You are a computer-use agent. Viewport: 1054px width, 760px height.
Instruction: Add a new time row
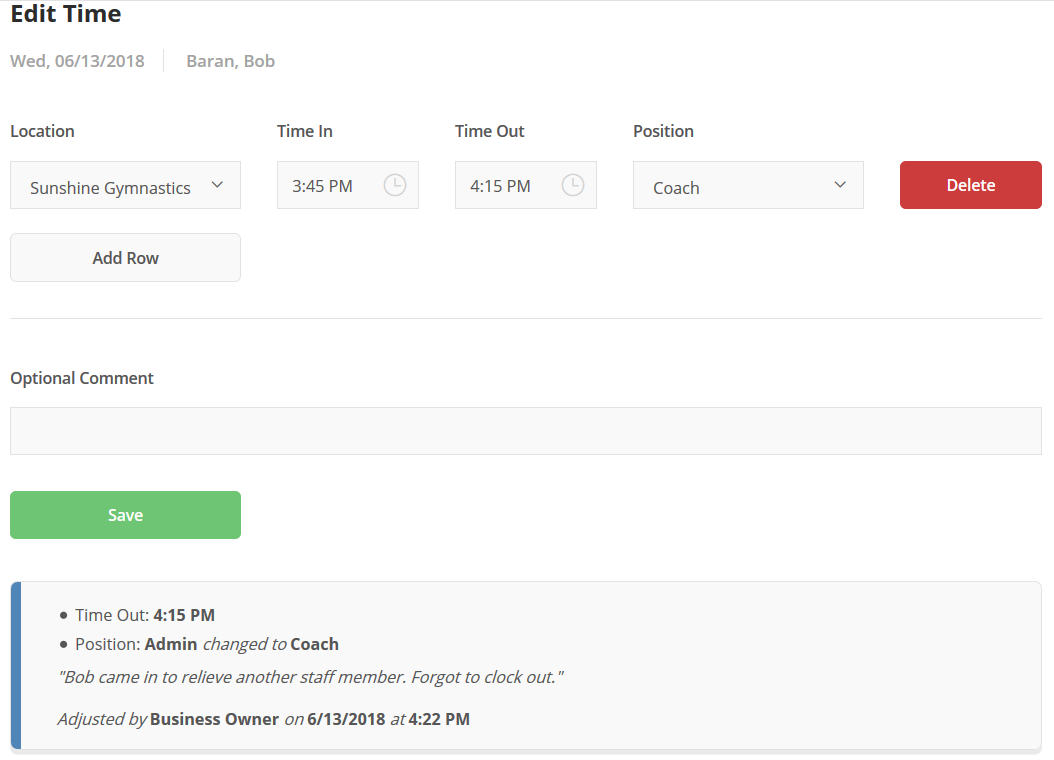(125, 257)
